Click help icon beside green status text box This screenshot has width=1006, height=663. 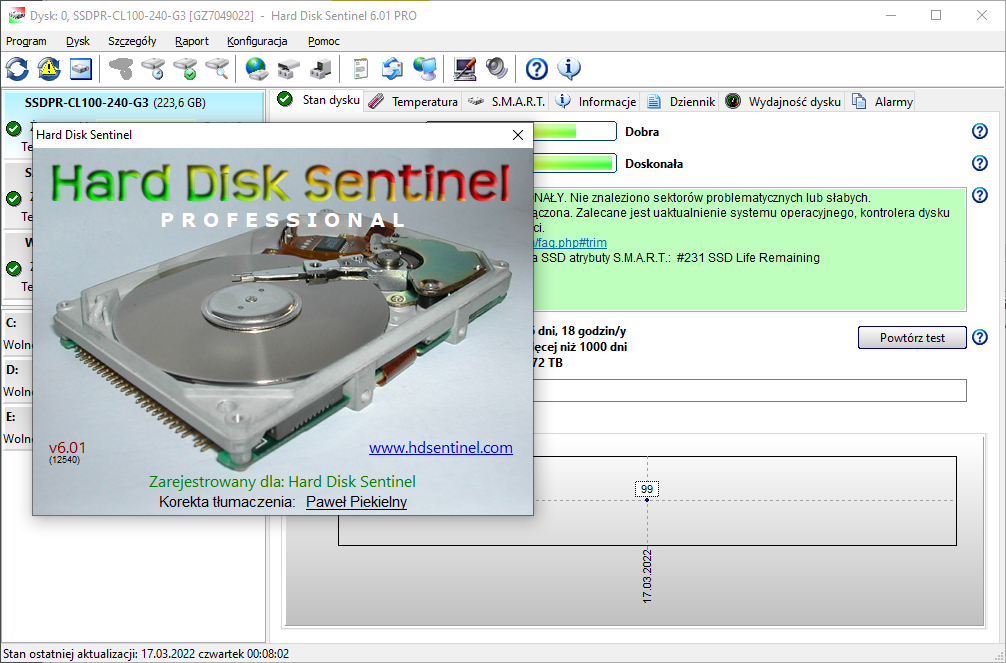click(980, 195)
